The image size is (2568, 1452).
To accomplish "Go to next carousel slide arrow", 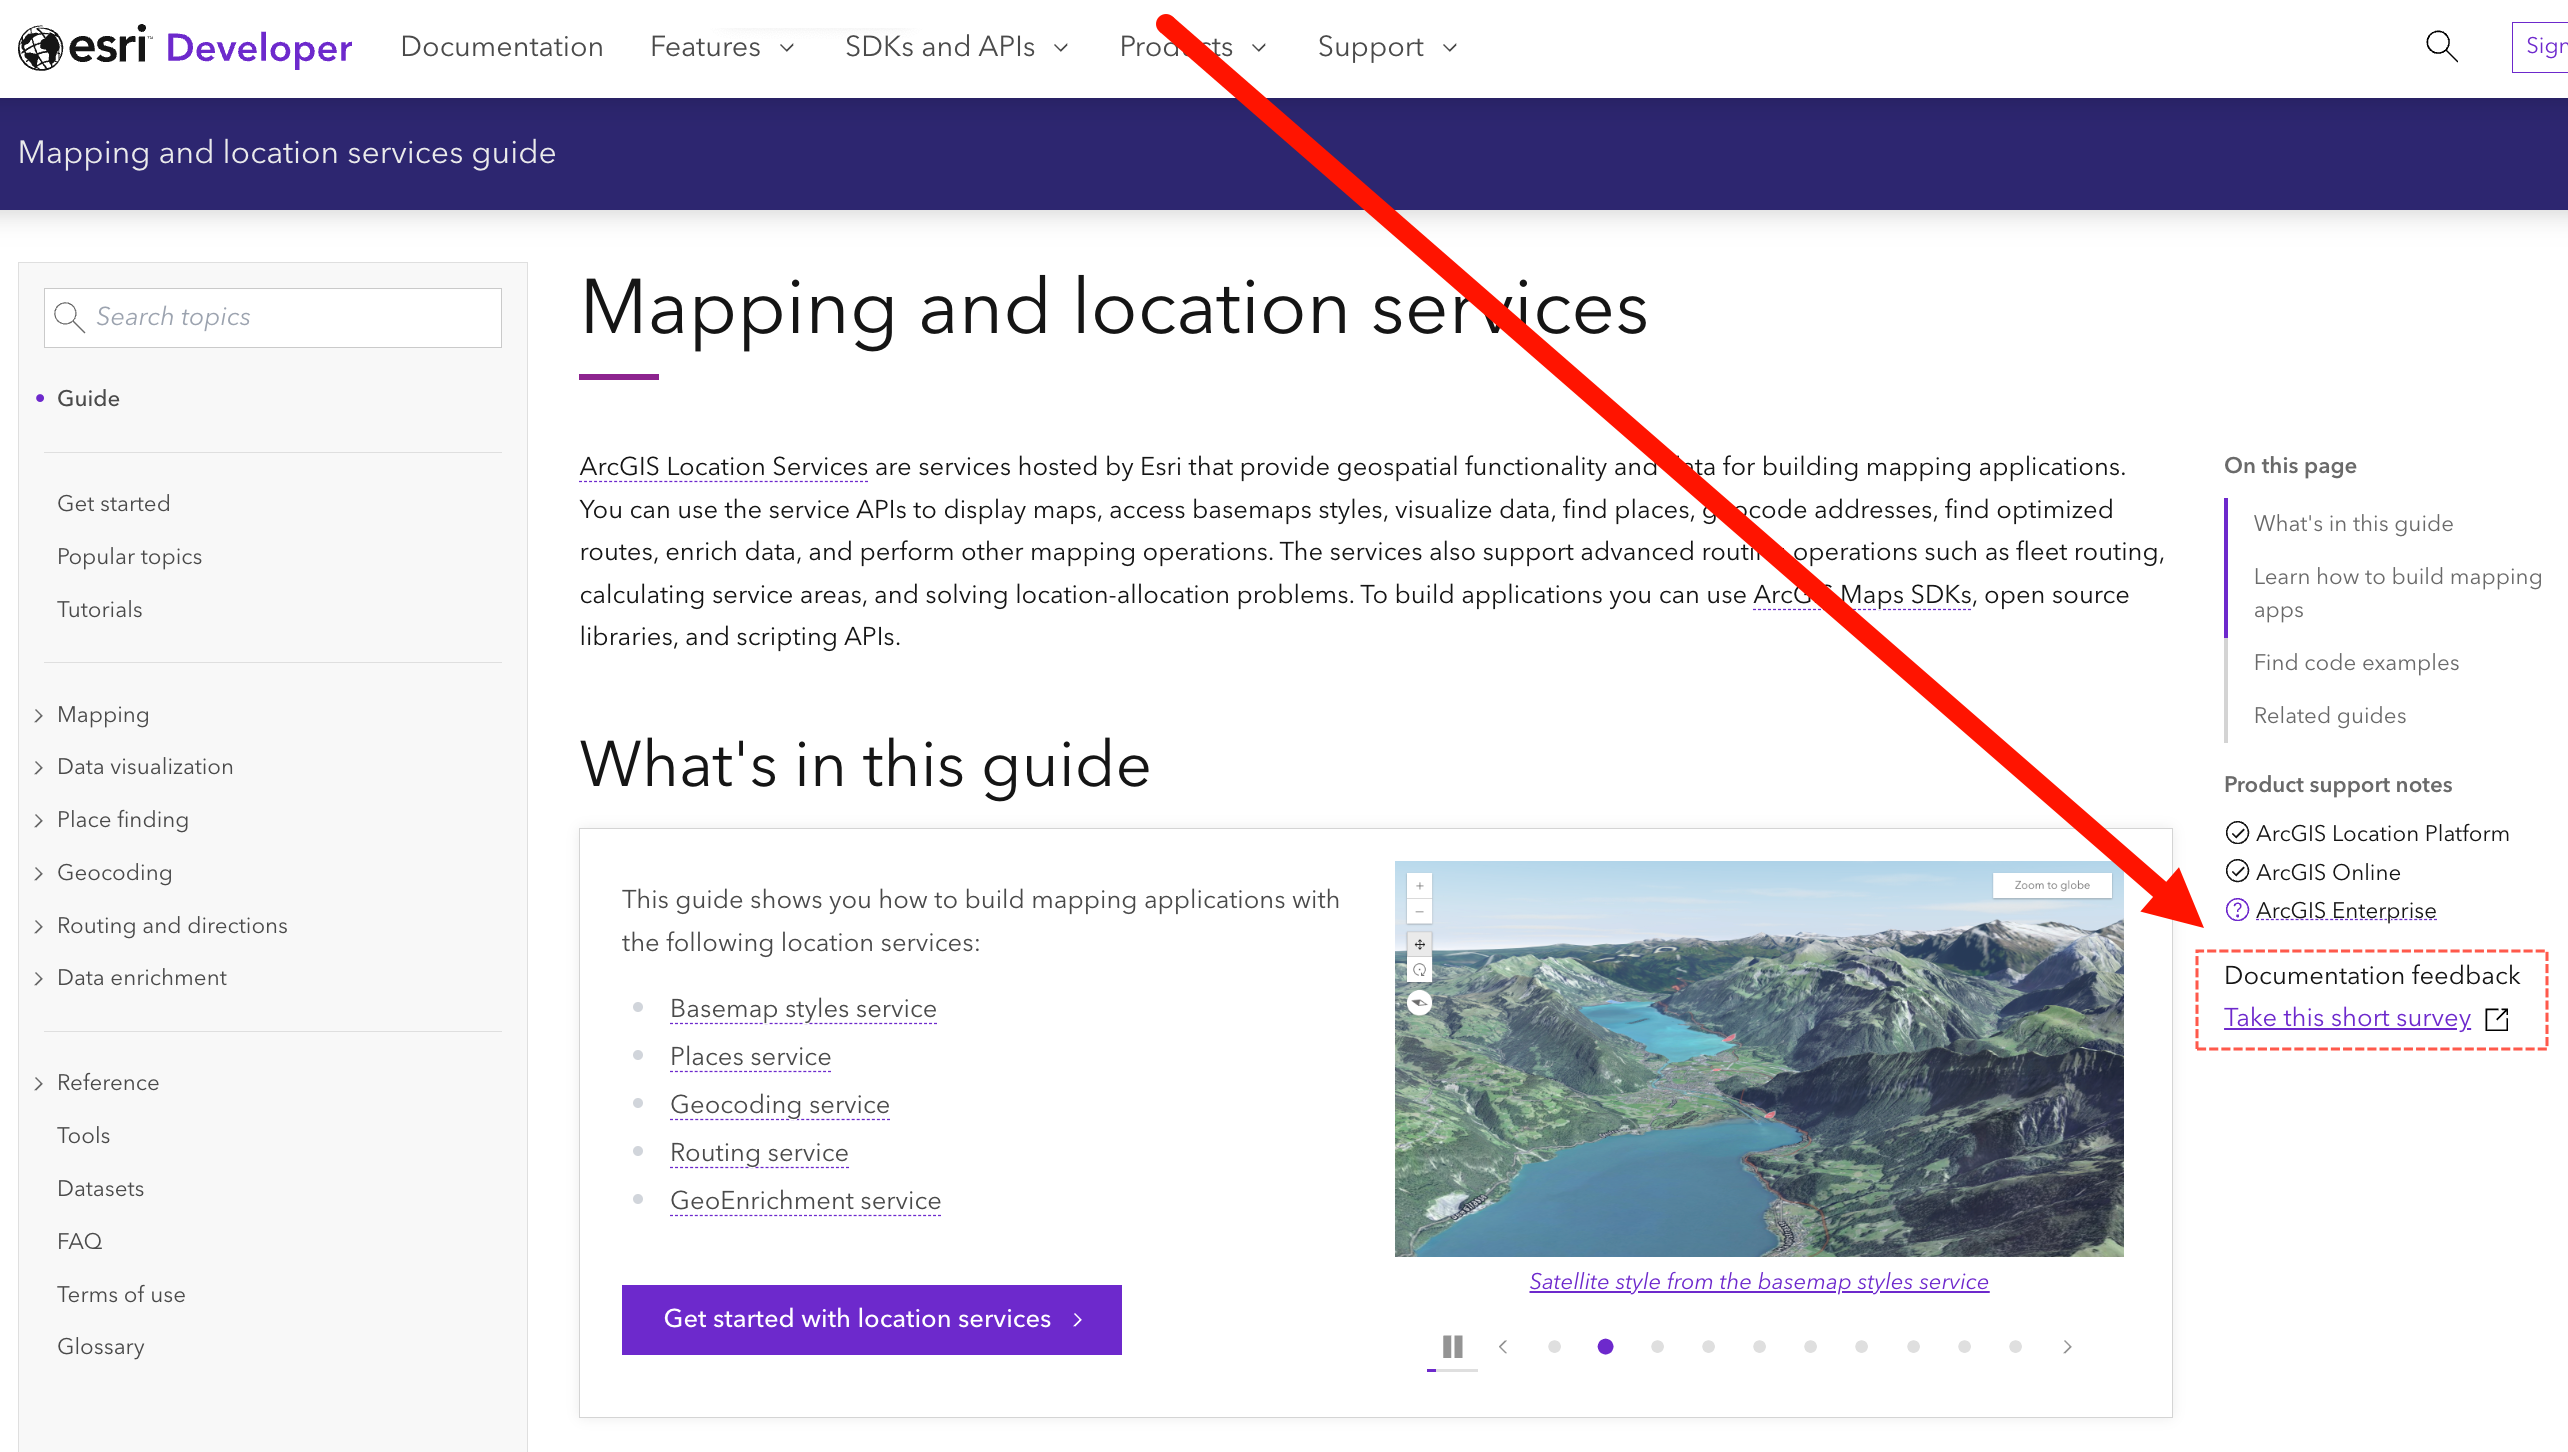I will pos(2067,1347).
